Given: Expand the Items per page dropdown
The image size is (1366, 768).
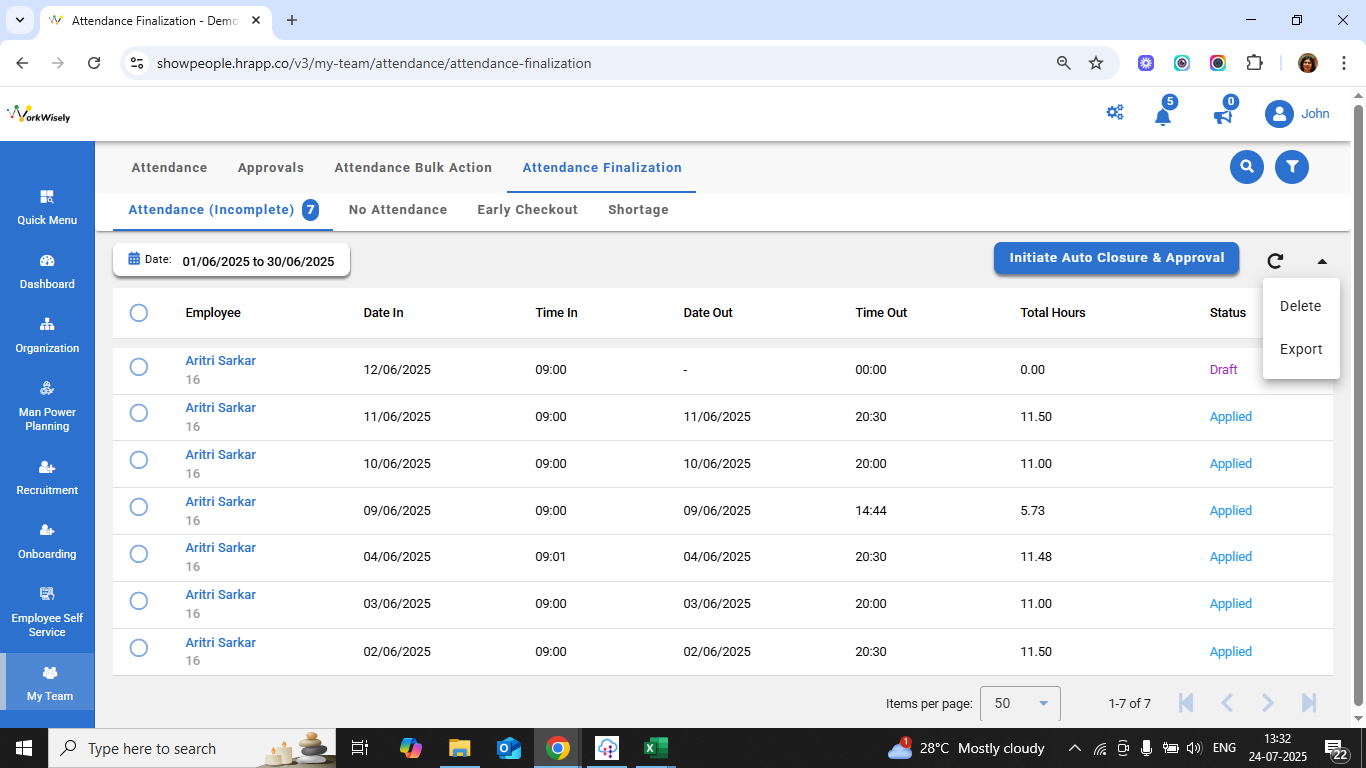Looking at the screenshot, I should tap(1020, 703).
